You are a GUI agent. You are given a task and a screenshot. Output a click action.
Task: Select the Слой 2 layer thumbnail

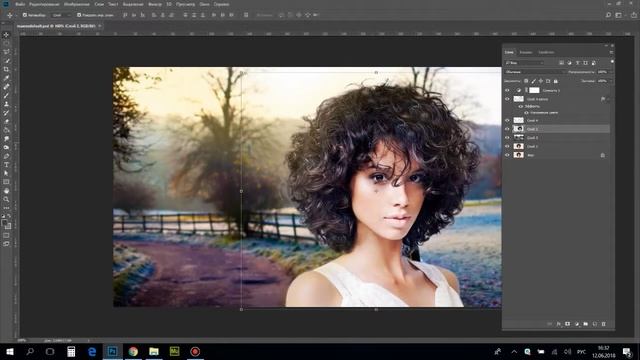(518, 138)
